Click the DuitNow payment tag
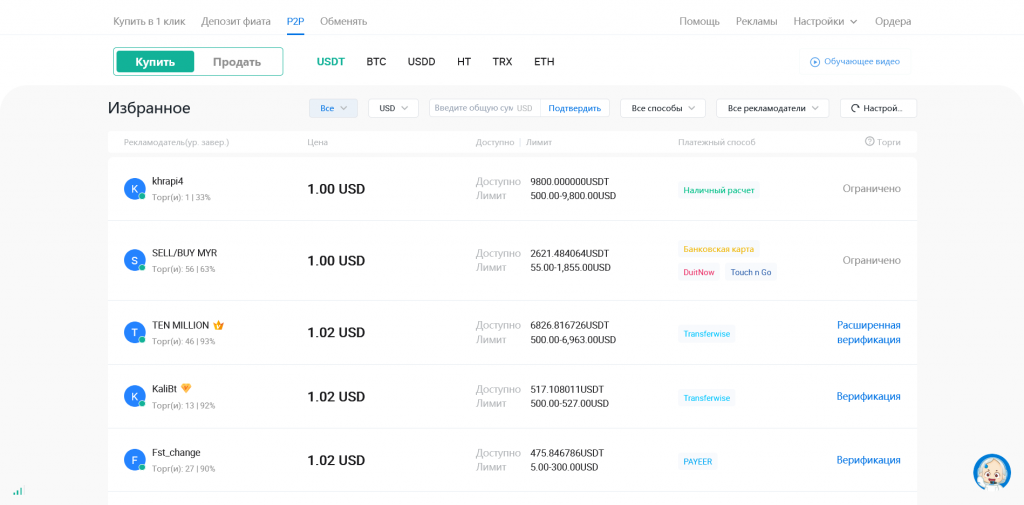This screenshot has height=505, width=1024. (x=699, y=272)
